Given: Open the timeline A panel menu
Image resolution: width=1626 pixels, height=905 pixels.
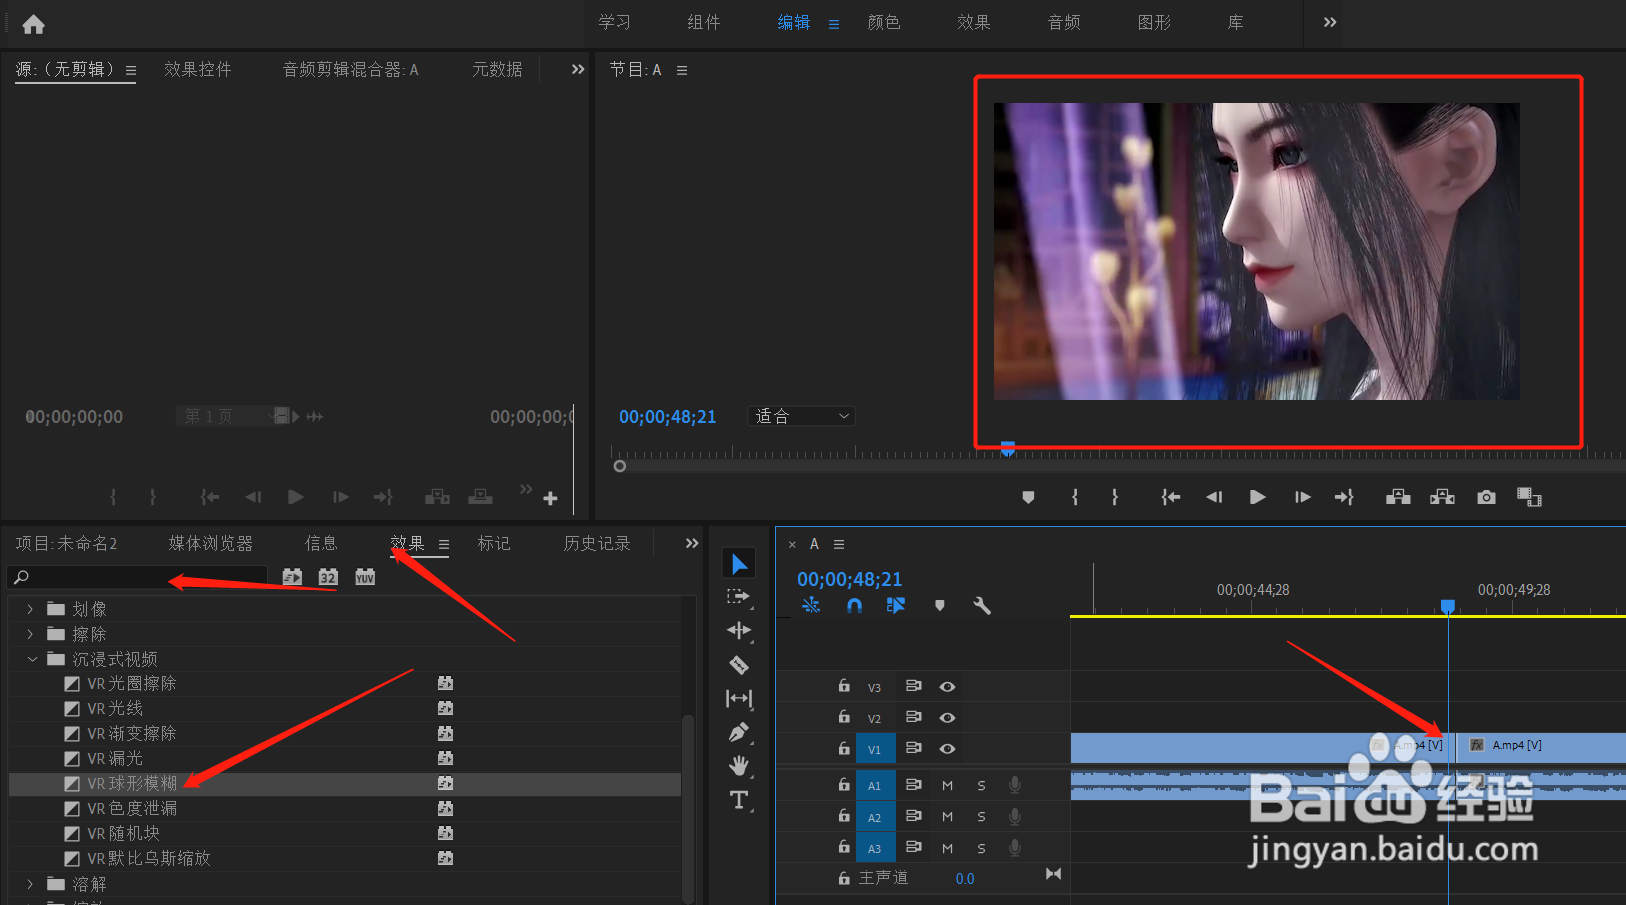Looking at the screenshot, I should [839, 544].
